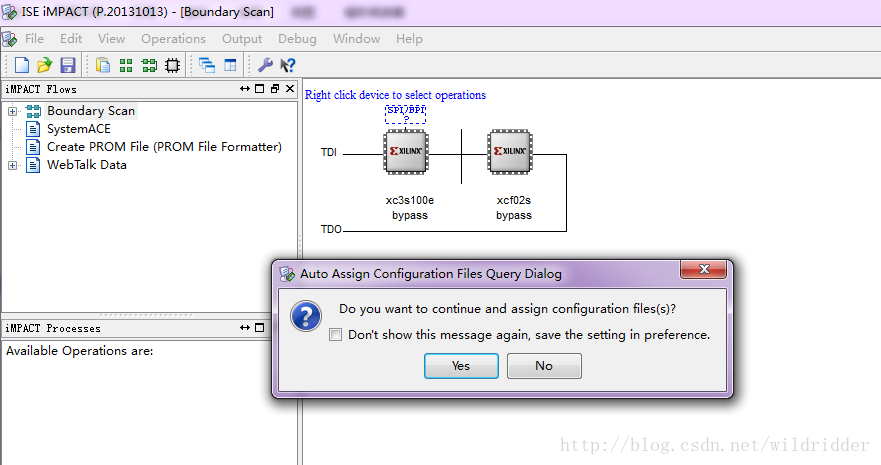The width and height of the screenshot is (881, 465).
Task: Open the Edit menu
Action: pyautogui.click(x=71, y=39)
